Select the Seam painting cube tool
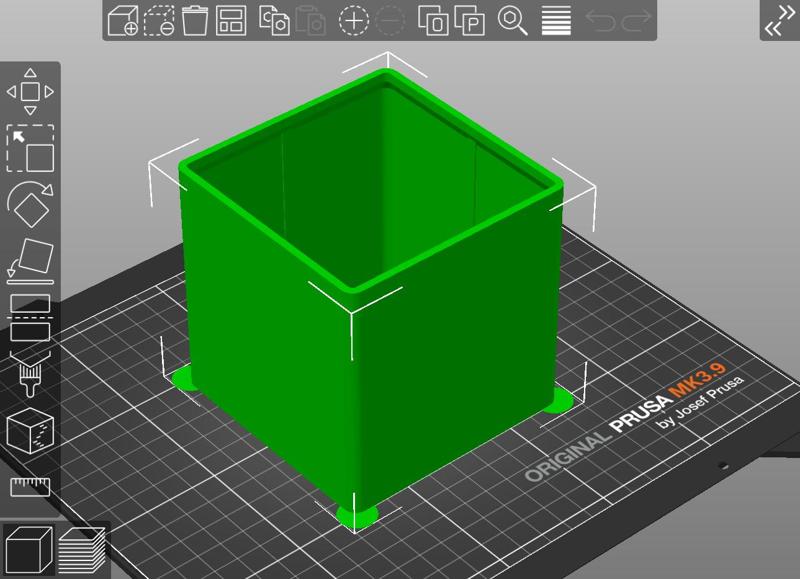 click(30, 431)
